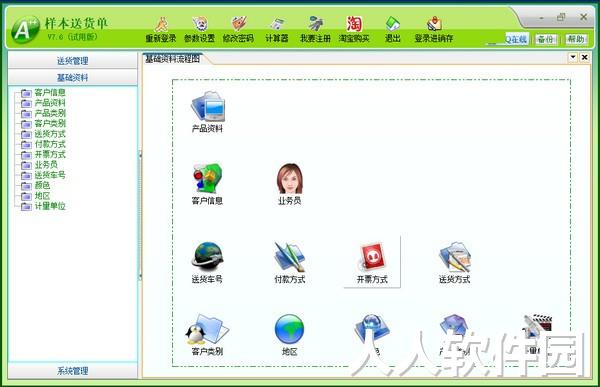Expand the 送货管理 sidebar section

pyautogui.click(x=73, y=60)
